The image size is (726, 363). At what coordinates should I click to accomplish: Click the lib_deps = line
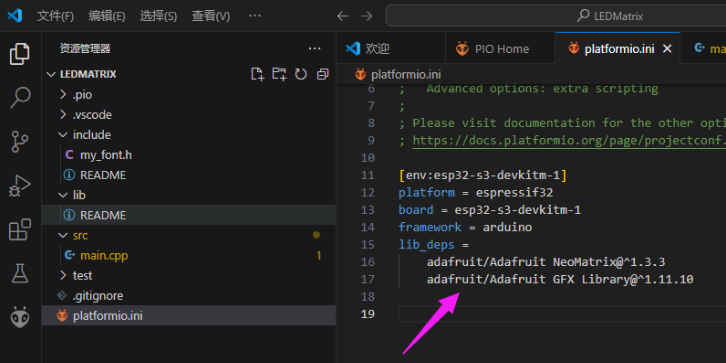[x=434, y=244]
